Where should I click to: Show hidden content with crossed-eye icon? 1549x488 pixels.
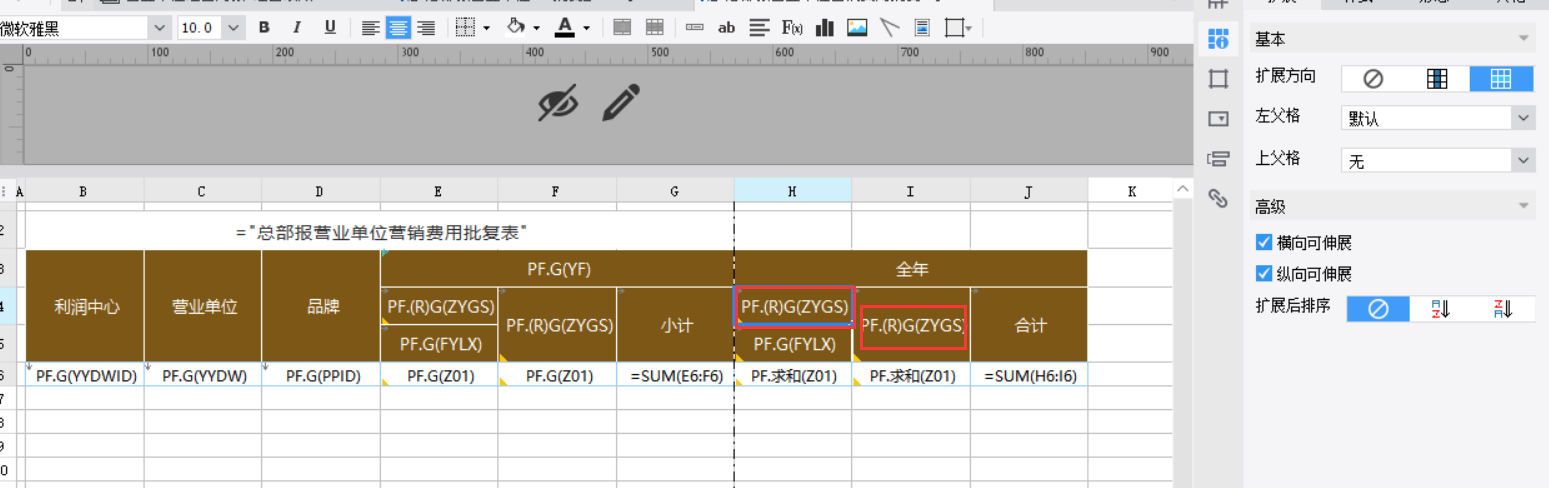pos(558,102)
